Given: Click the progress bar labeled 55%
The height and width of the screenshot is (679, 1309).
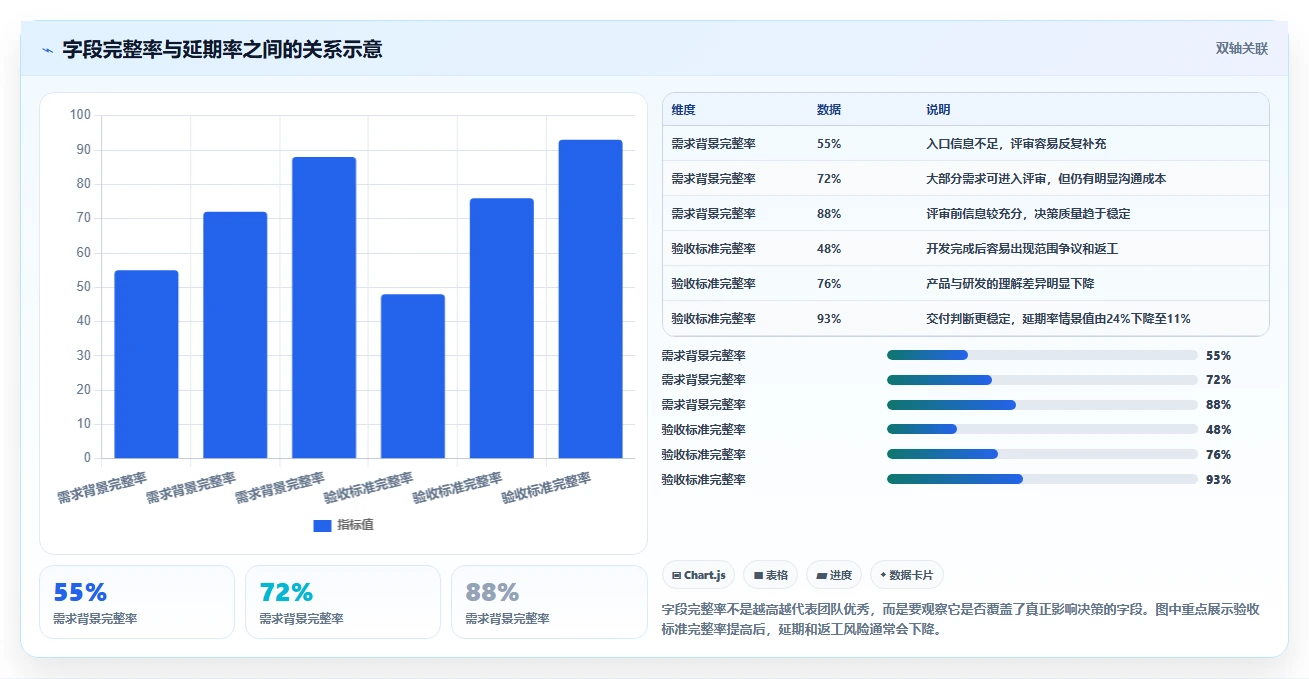Looking at the screenshot, I should 1042,355.
